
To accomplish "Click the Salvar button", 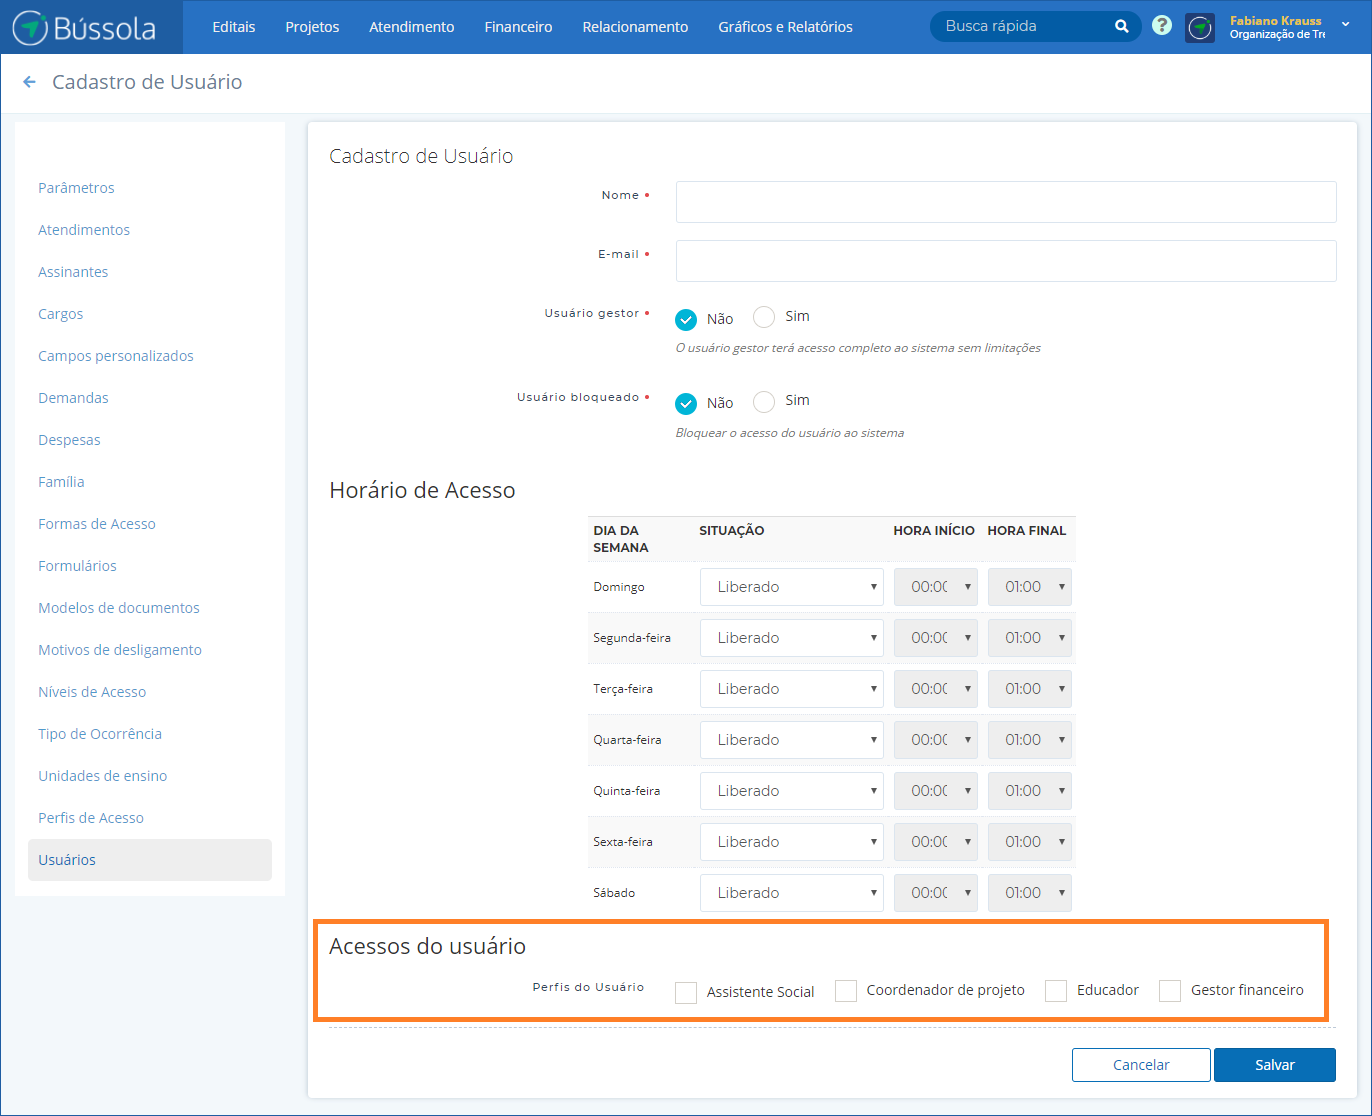I will click(x=1275, y=1065).
